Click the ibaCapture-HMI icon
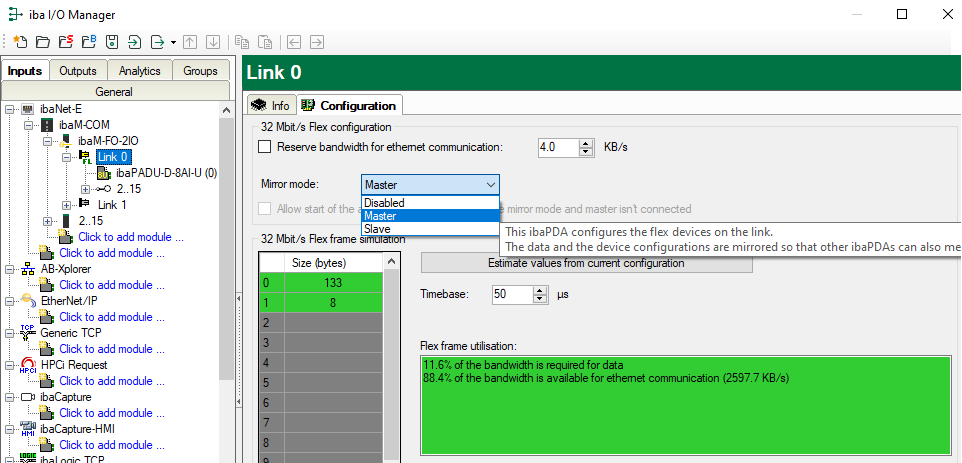The image size is (962, 463). click(x=28, y=429)
